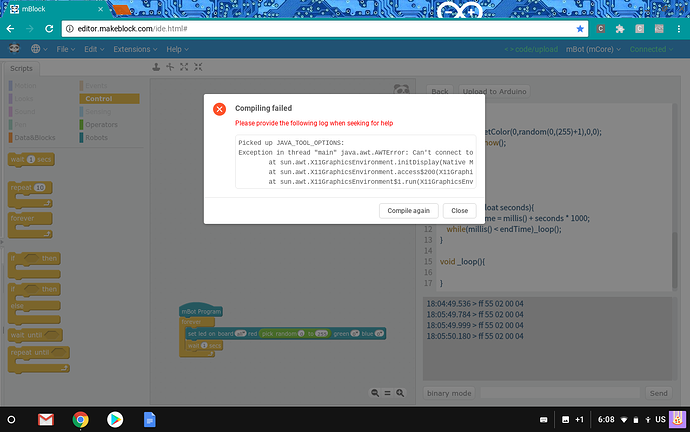This screenshot has height=432, width=690.
Task: Click the mBot Program hat block
Action: click(x=201, y=310)
